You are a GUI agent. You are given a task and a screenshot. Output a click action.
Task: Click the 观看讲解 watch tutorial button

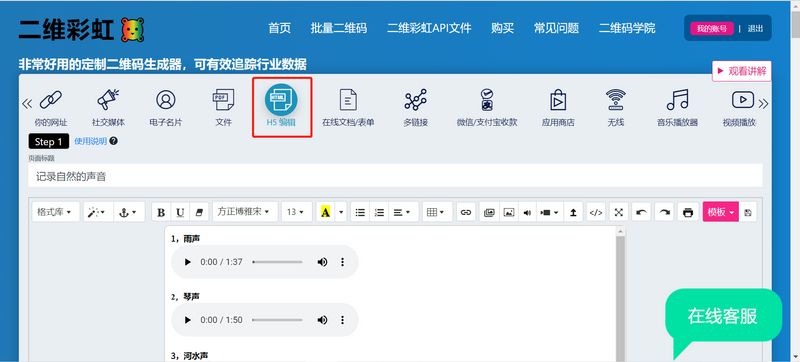(741, 71)
